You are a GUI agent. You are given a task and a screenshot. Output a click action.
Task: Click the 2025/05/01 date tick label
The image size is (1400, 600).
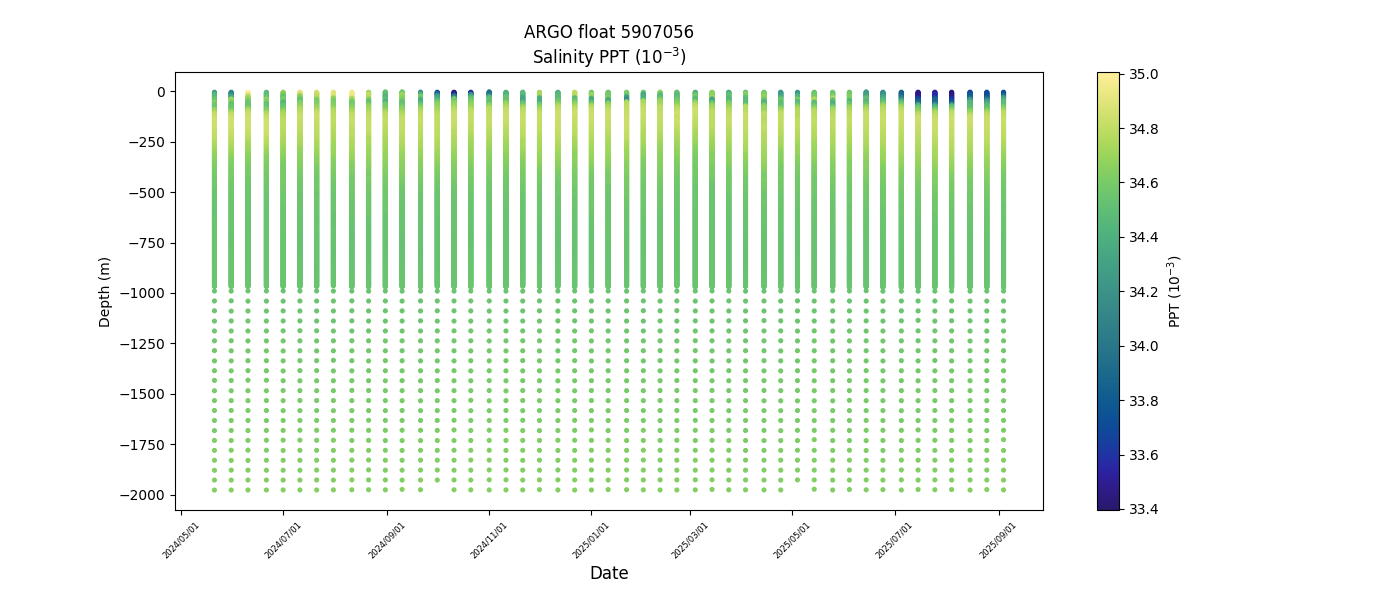794,539
